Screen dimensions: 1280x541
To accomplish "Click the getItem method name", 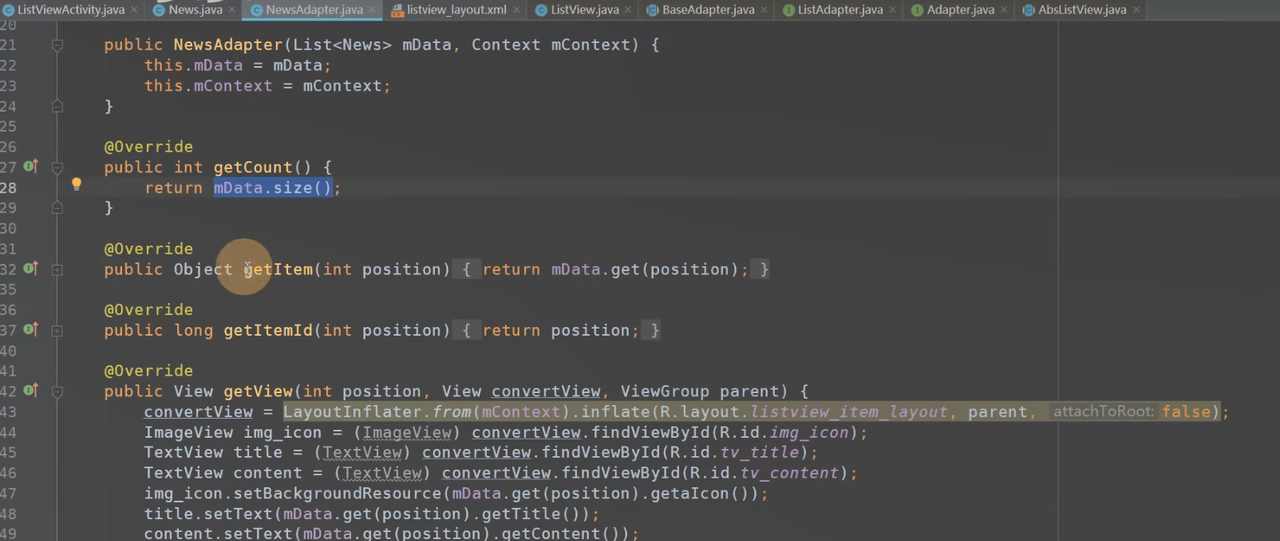I will [x=278, y=269].
